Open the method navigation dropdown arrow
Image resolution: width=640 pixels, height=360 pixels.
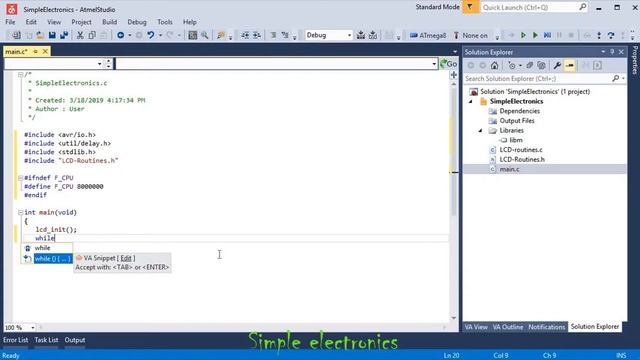[434, 64]
